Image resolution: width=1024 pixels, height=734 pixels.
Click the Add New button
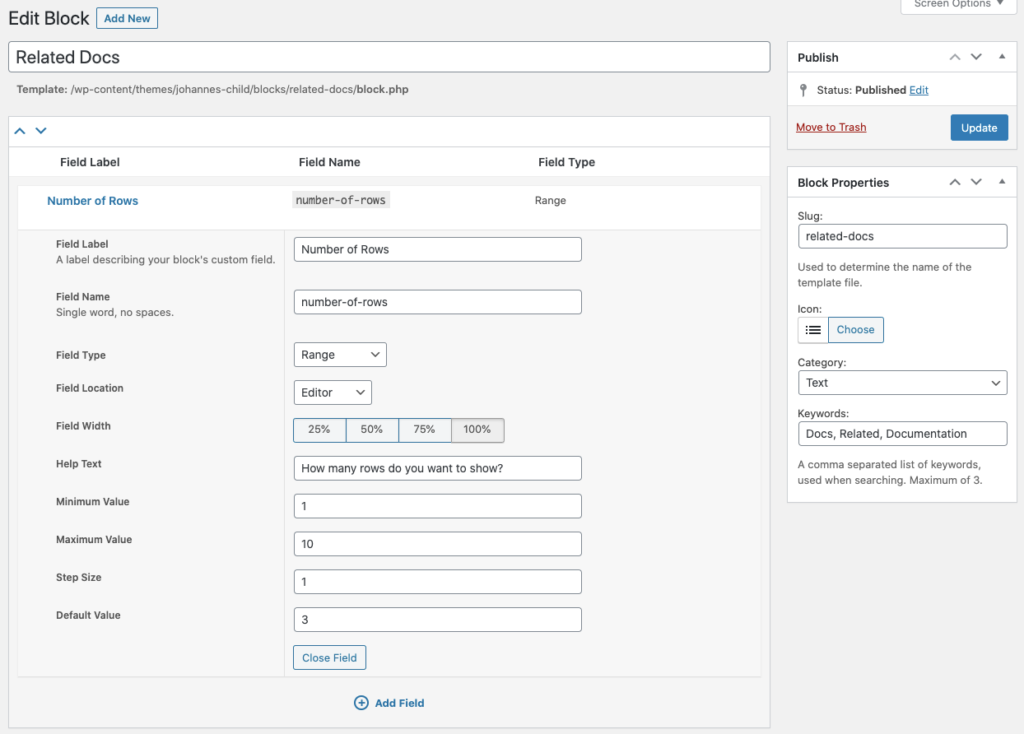[127, 18]
